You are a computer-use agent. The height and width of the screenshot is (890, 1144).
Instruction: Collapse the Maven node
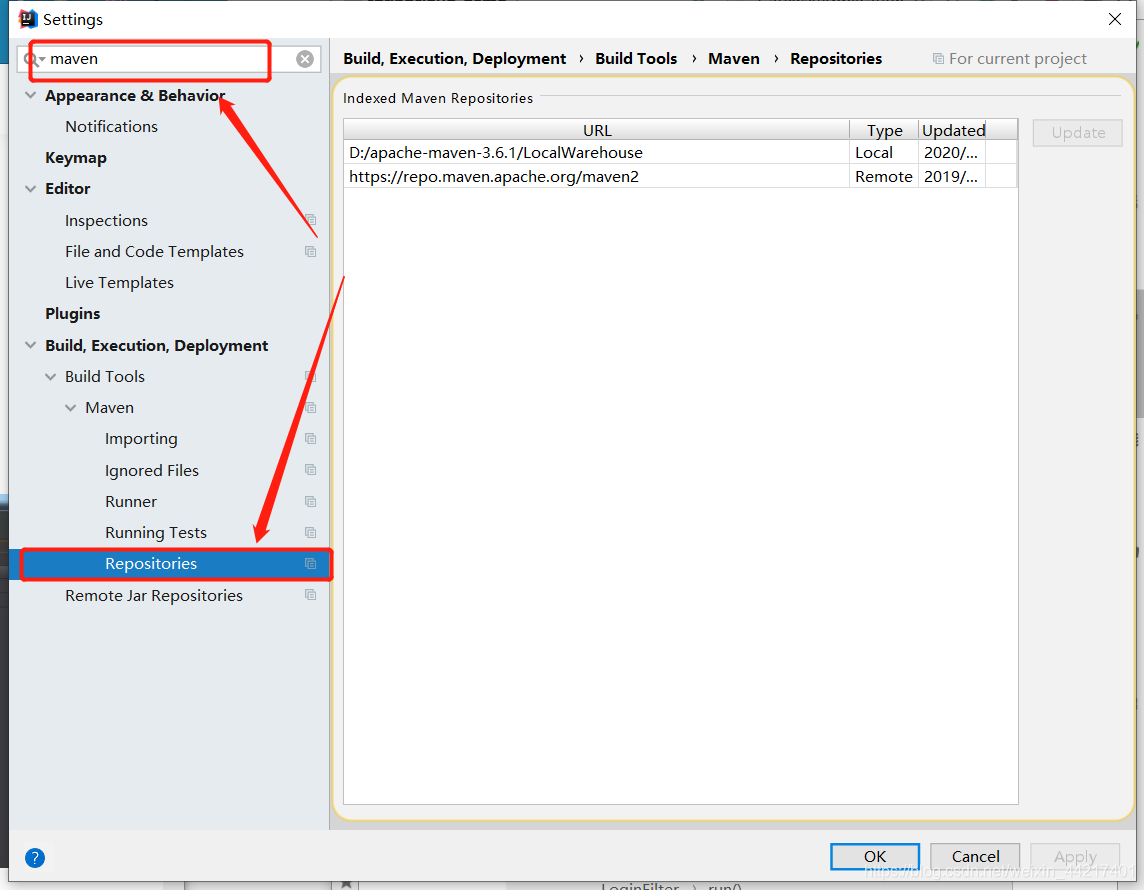point(71,408)
